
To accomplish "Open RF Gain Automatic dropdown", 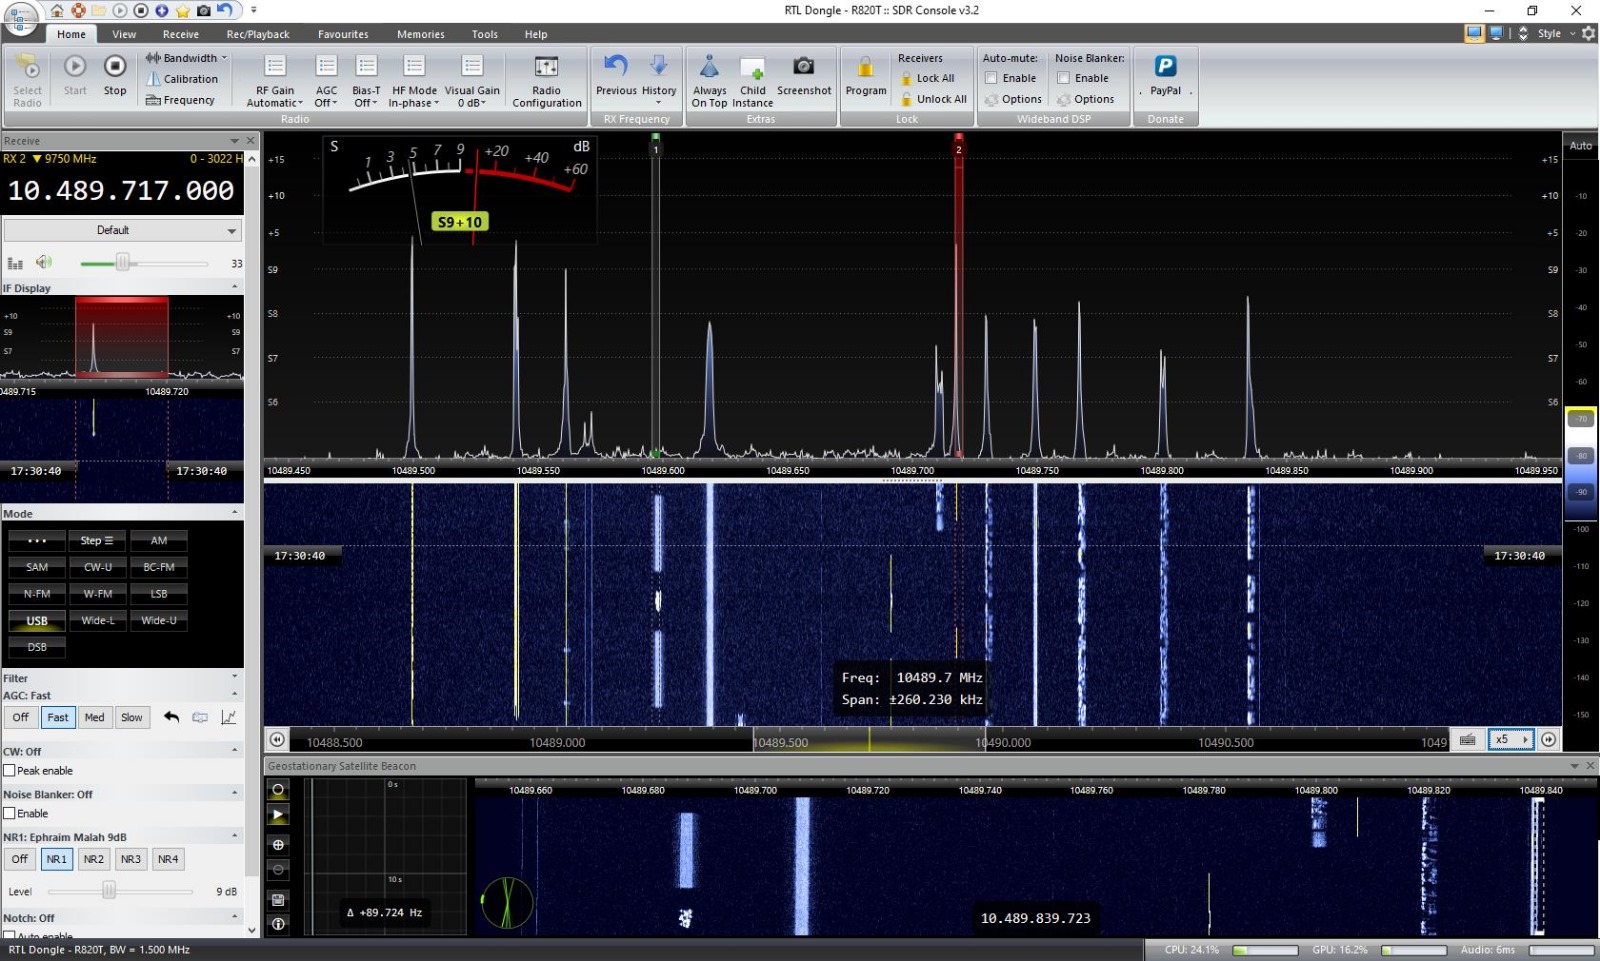I will coord(275,80).
